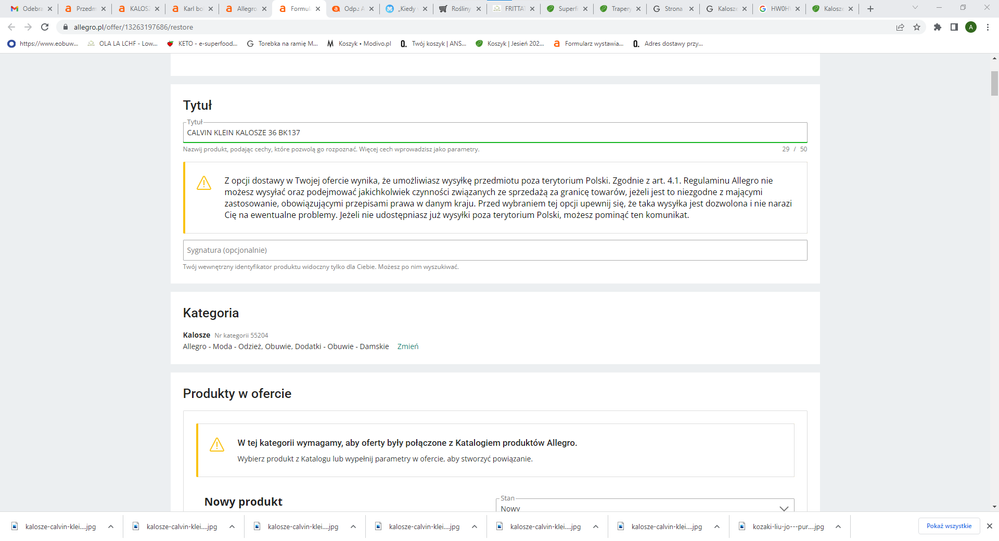The width and height of the screenshot is (999, 541).
Task: Close the downloads bar
Action: click(x=989, y=526)
